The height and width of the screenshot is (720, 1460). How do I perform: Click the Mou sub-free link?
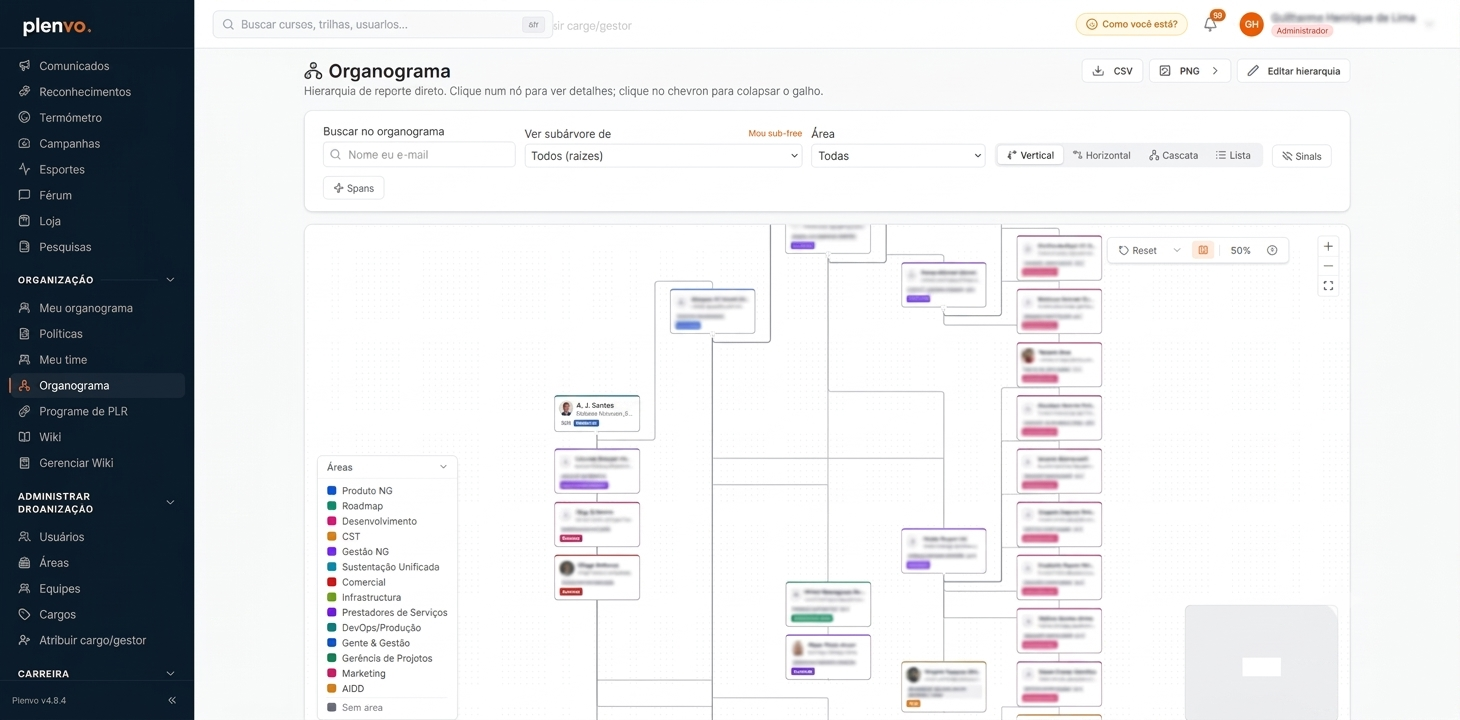tap(775, 133)
